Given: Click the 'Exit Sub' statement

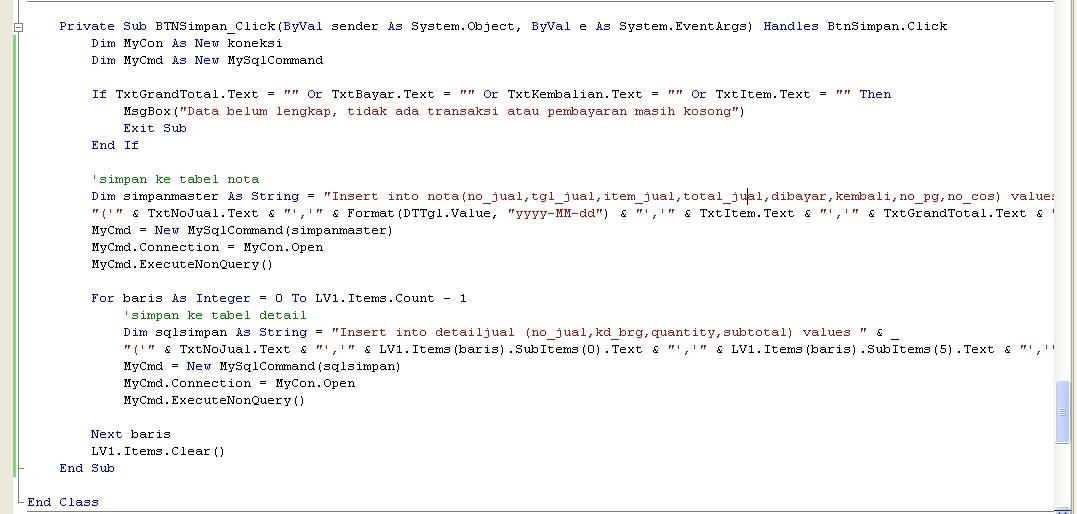Looking at the screenshot, I should pos(155,128).
